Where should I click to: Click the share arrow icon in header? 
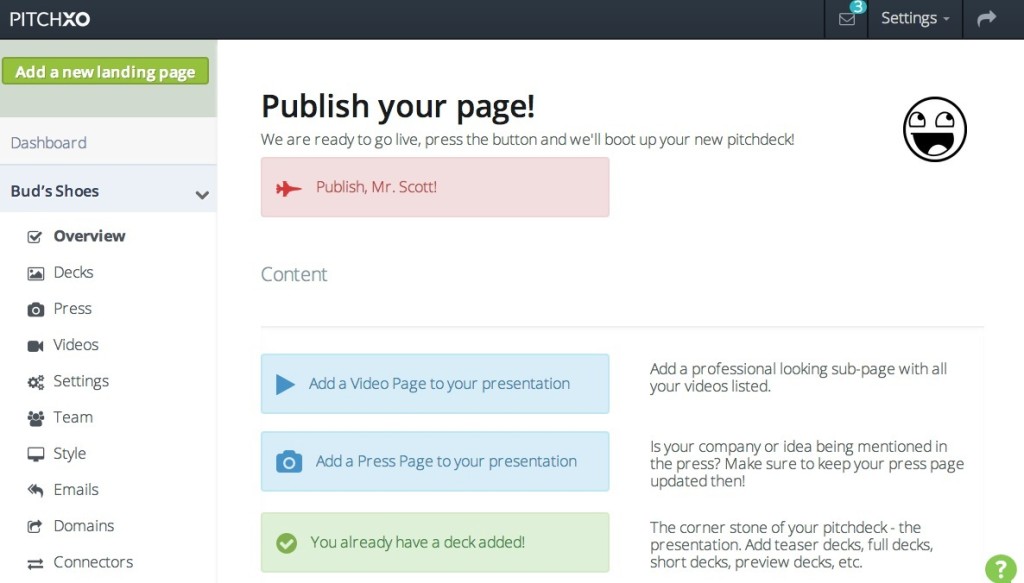pyautogui.click(x=986, y=18)
